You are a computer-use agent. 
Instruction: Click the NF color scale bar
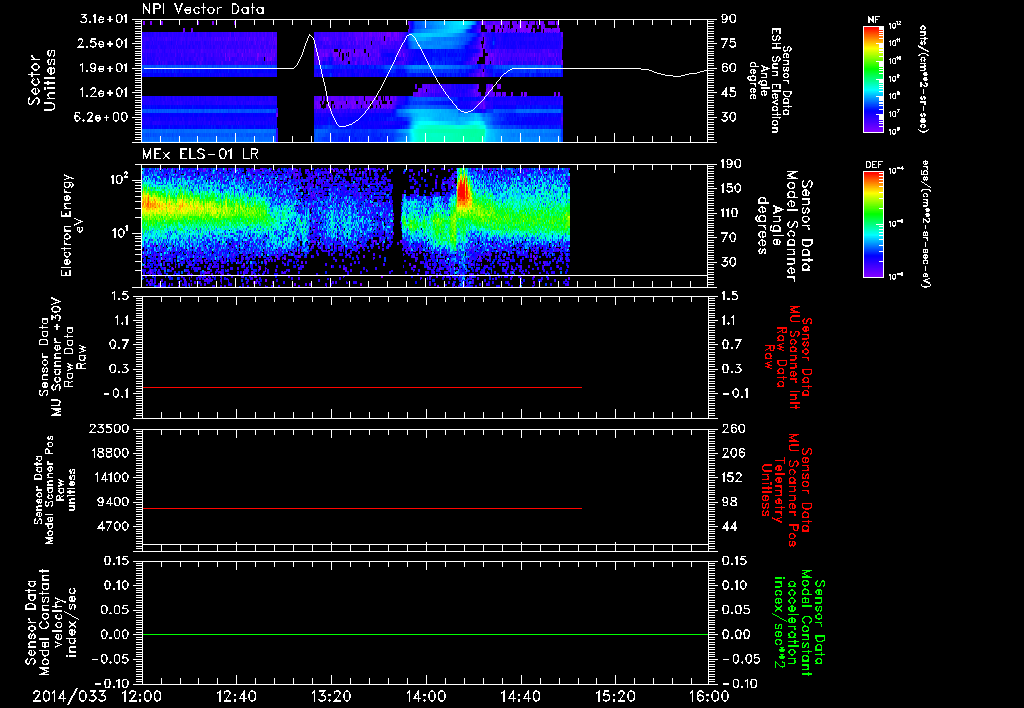873,78
